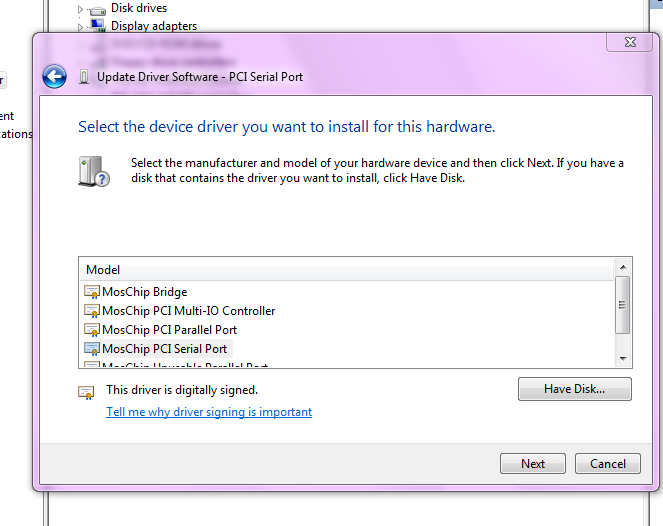The width and height of the screenshot is (663, 526).
Task: Select MosChip Bridge model
Action: (x=145, y=292)
